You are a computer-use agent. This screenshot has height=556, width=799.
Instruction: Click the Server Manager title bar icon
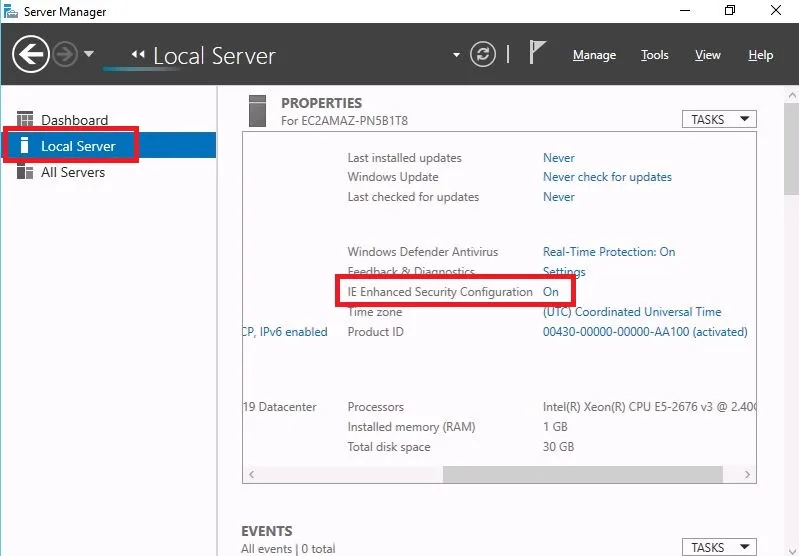pyautogui.click(x=10, y=11)
